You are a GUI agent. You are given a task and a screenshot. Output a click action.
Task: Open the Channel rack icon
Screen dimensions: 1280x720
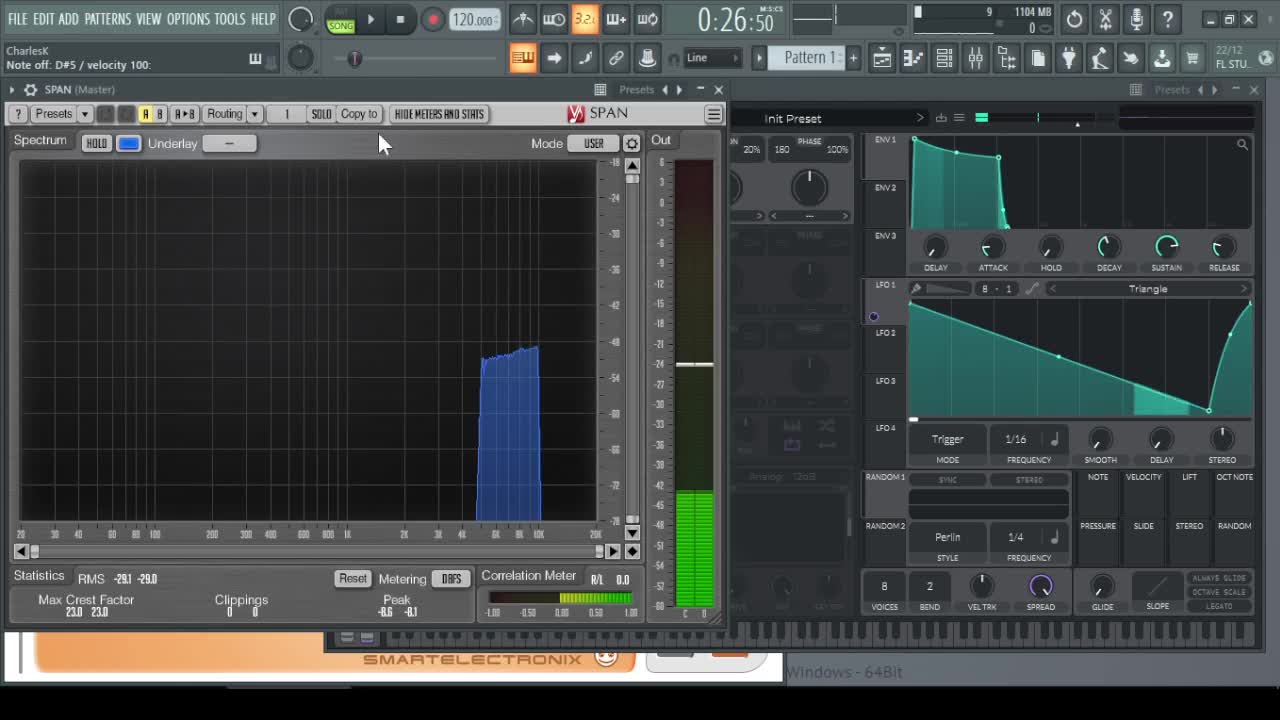pos(944,59)
